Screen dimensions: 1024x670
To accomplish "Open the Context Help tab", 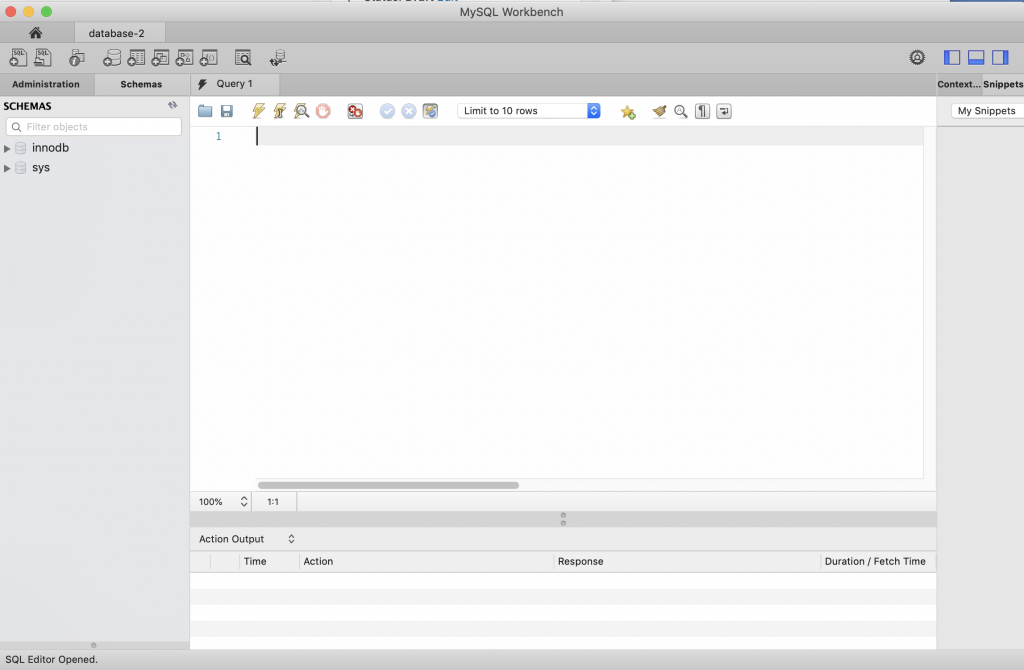I will coord(959,84).
